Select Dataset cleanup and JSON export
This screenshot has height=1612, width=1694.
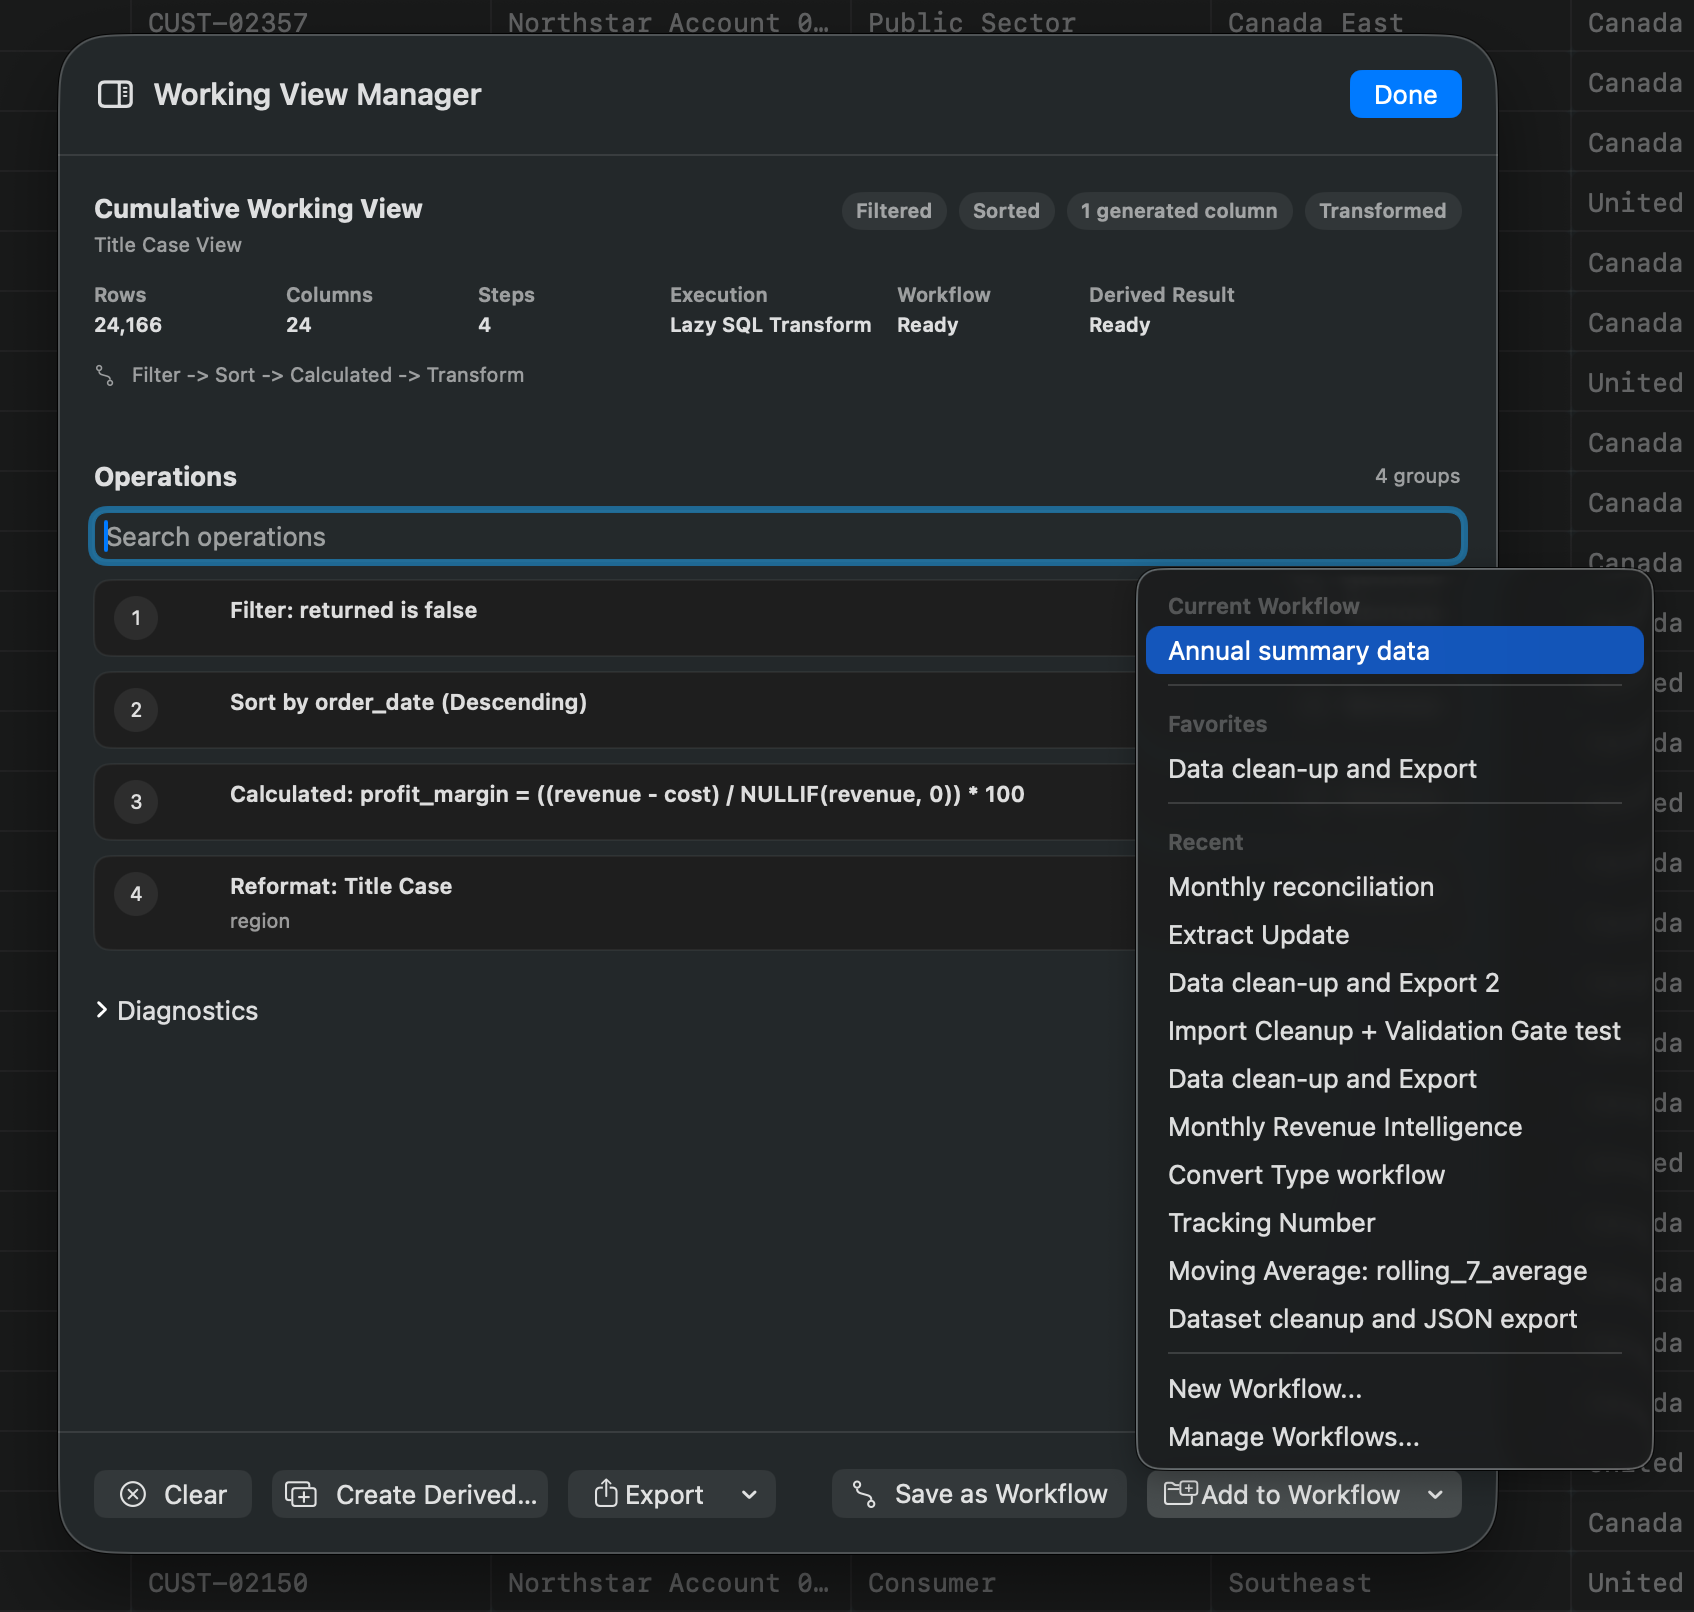1394,1319
